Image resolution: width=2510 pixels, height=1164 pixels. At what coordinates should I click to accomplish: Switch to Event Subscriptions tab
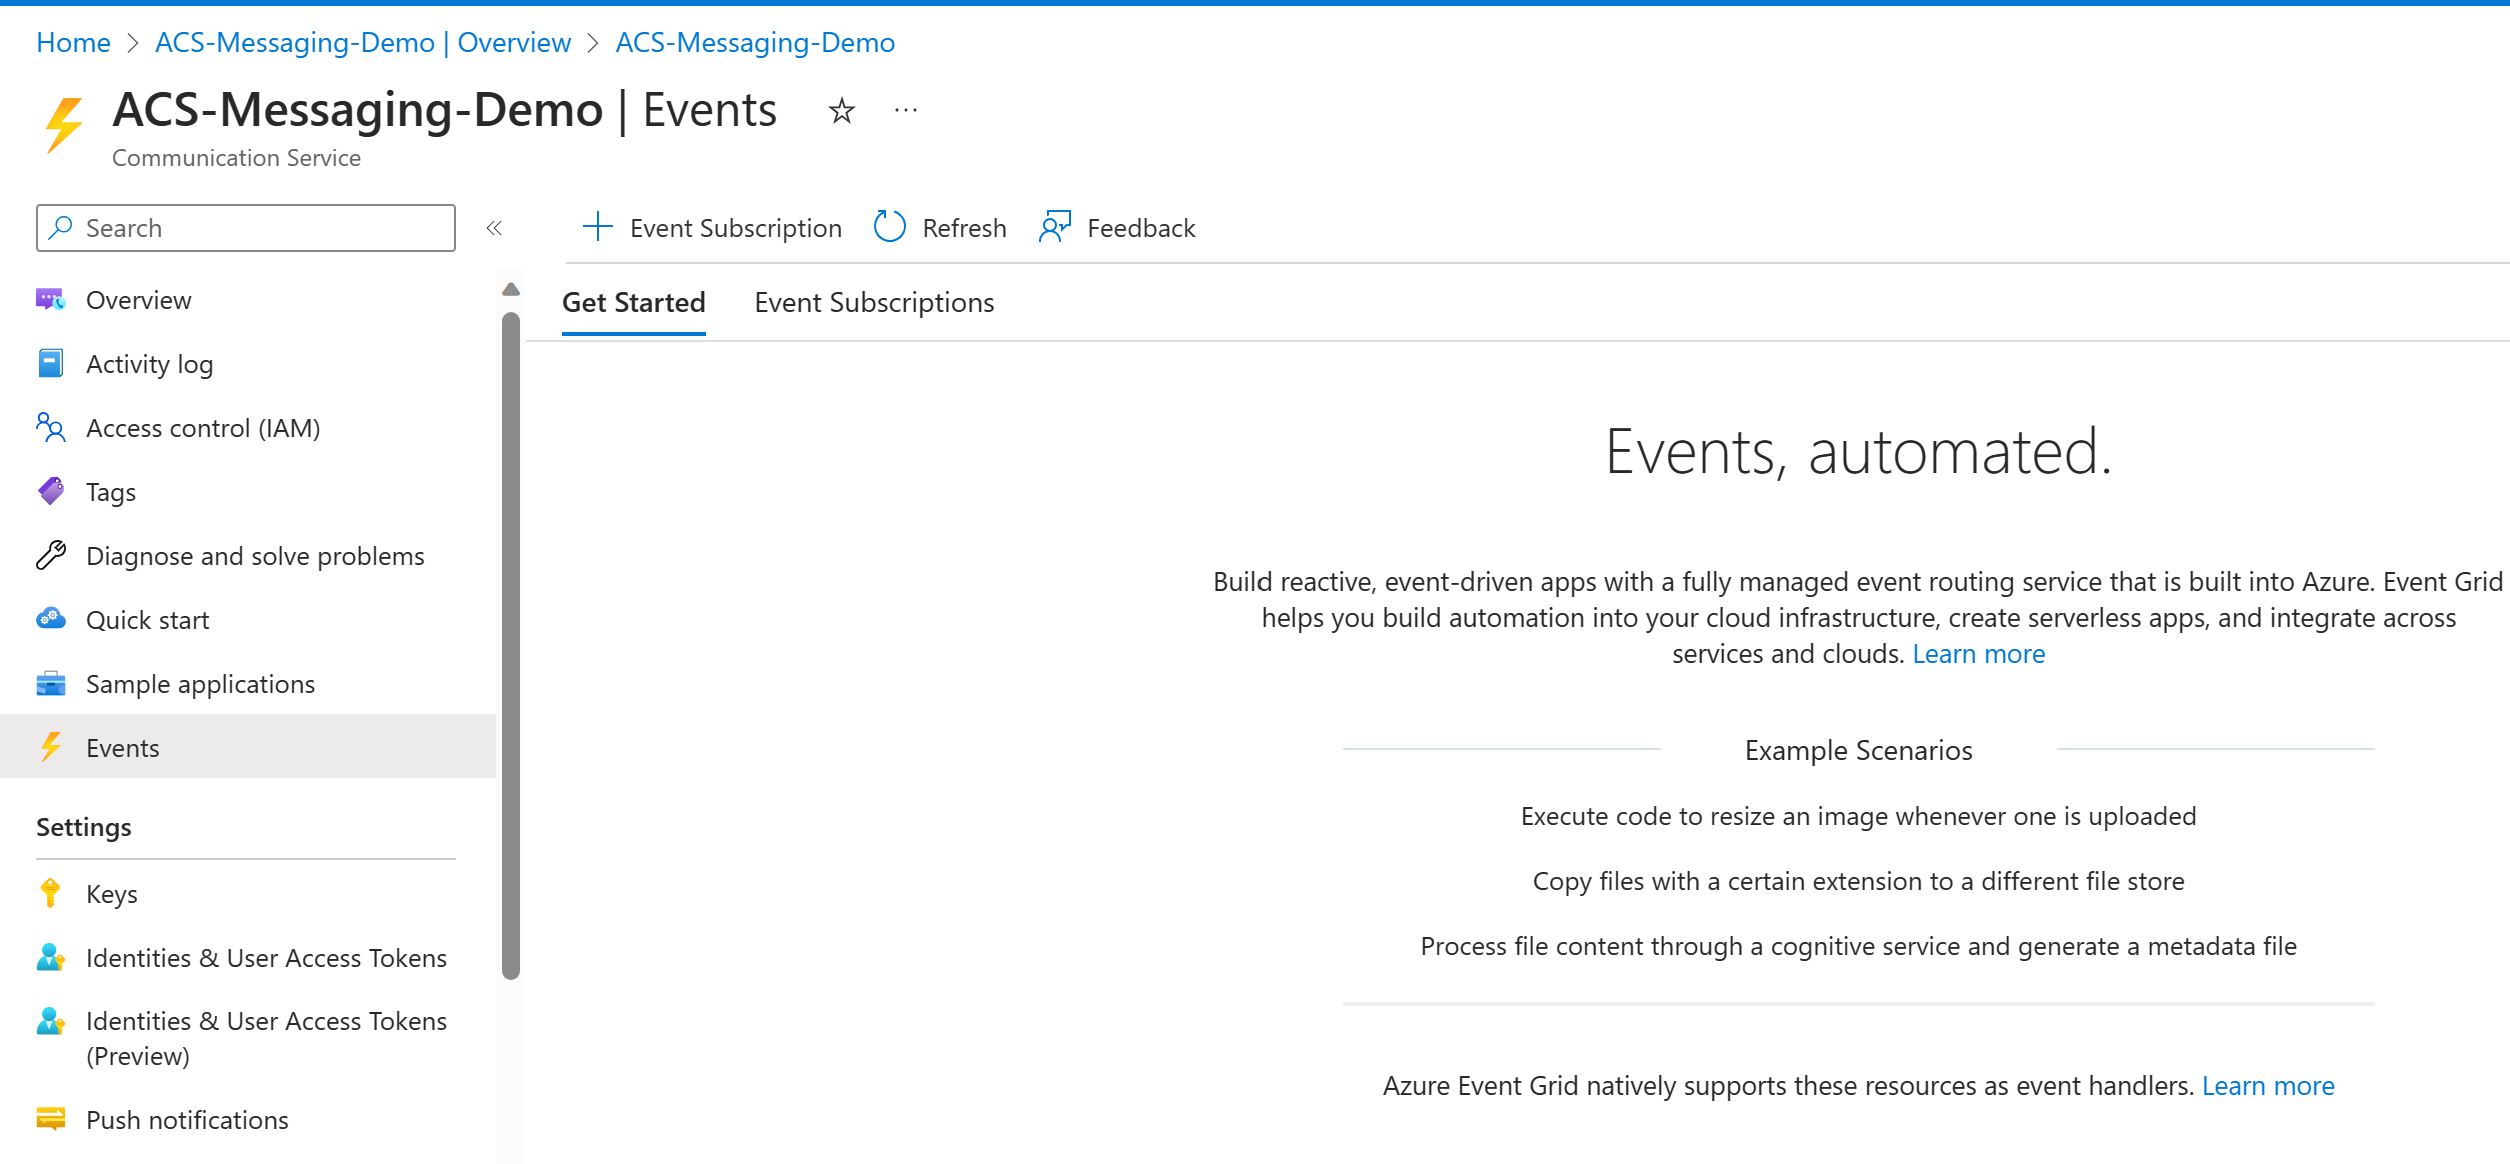tap(873, 302)
